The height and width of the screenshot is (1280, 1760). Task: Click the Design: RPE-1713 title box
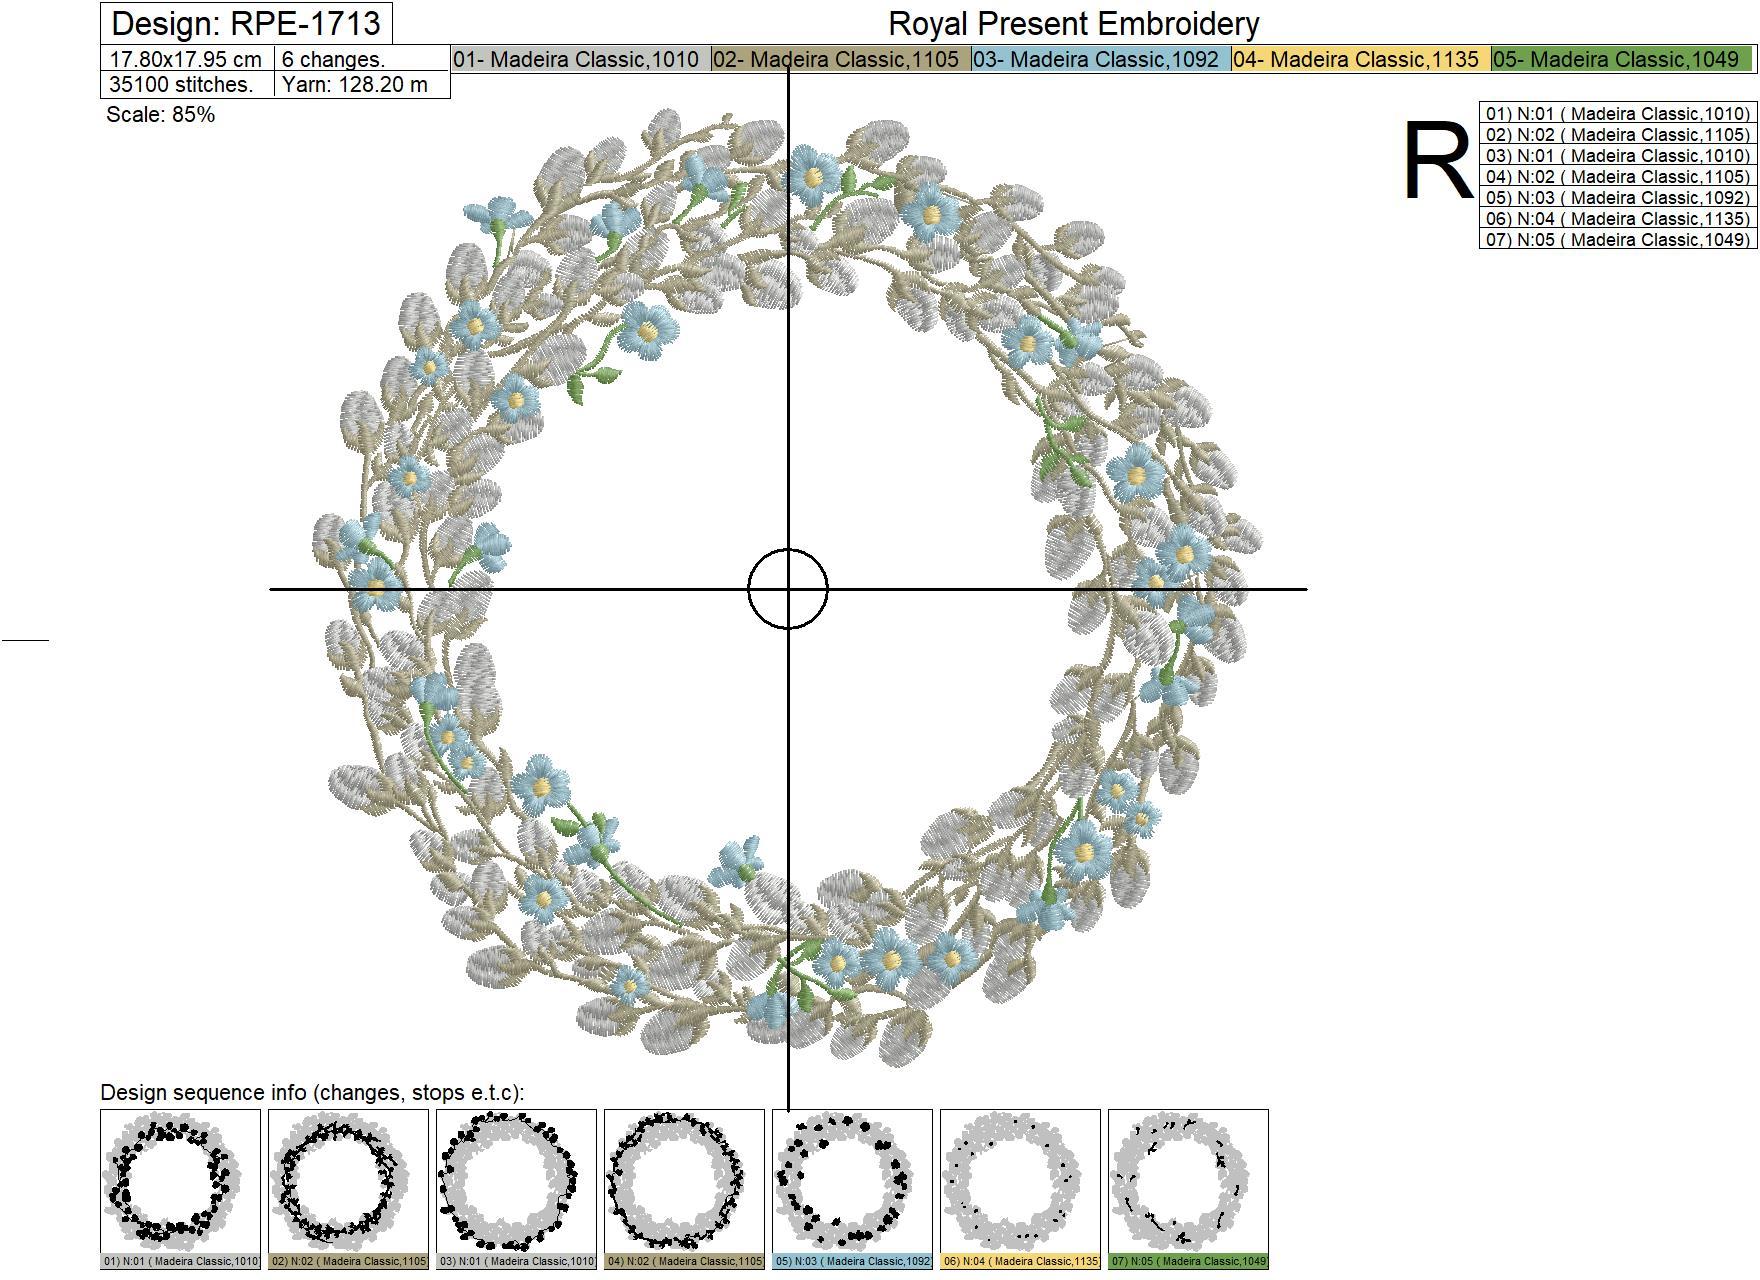246,23
